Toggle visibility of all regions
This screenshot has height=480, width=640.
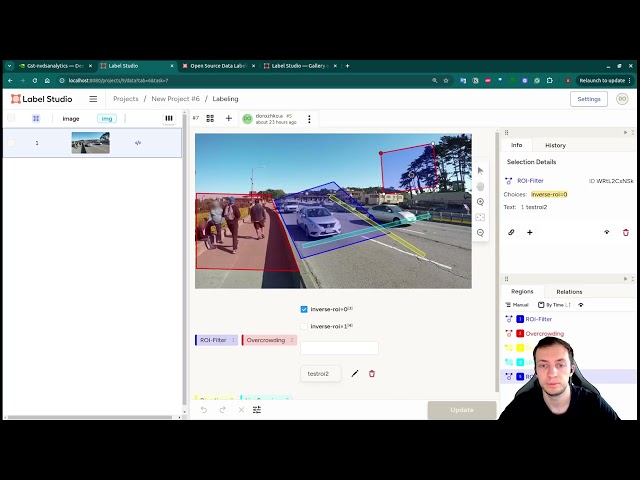coord(581,305)
